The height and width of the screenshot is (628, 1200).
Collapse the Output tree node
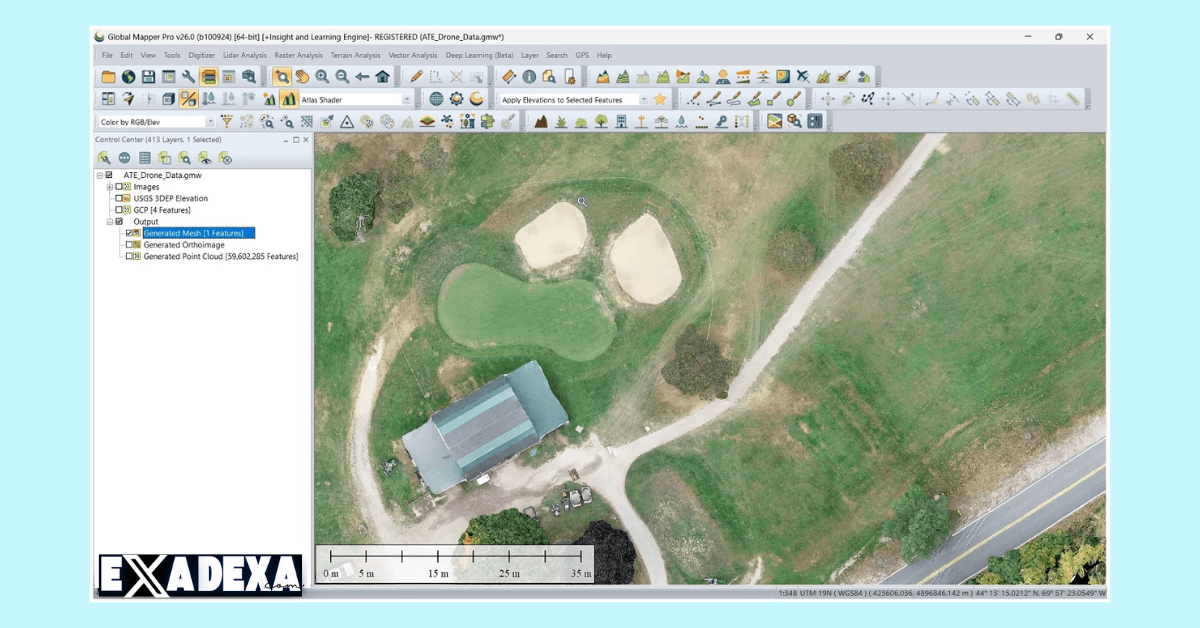click(x=109, y=221)
